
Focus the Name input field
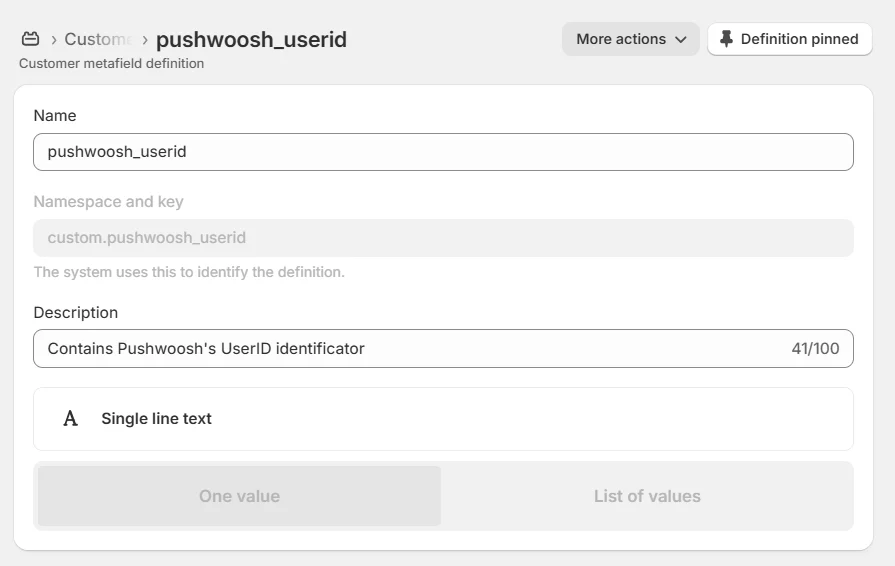click(x=443, y=152)
